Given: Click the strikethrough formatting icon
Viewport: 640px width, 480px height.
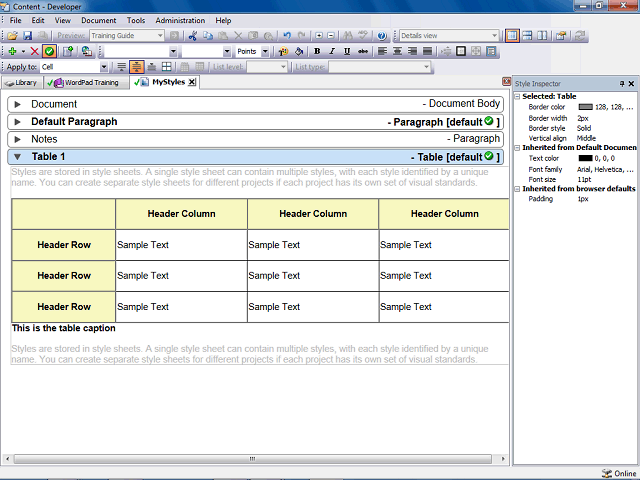Looking at the screenshot, I should (362, 51).
